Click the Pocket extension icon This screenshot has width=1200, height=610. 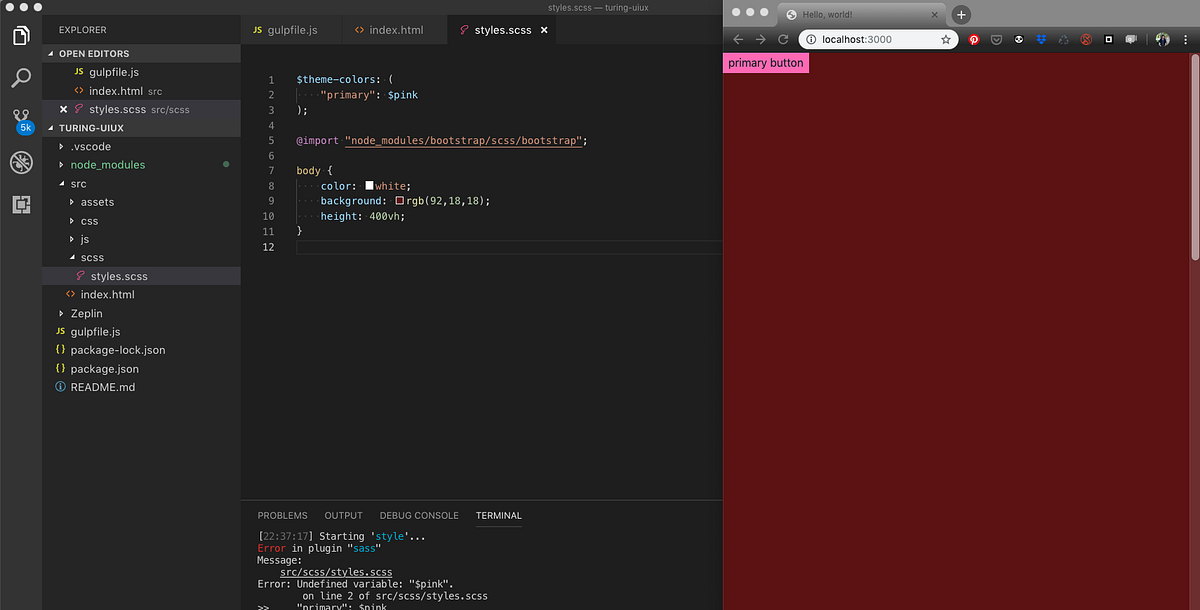[x=996, y=39]
